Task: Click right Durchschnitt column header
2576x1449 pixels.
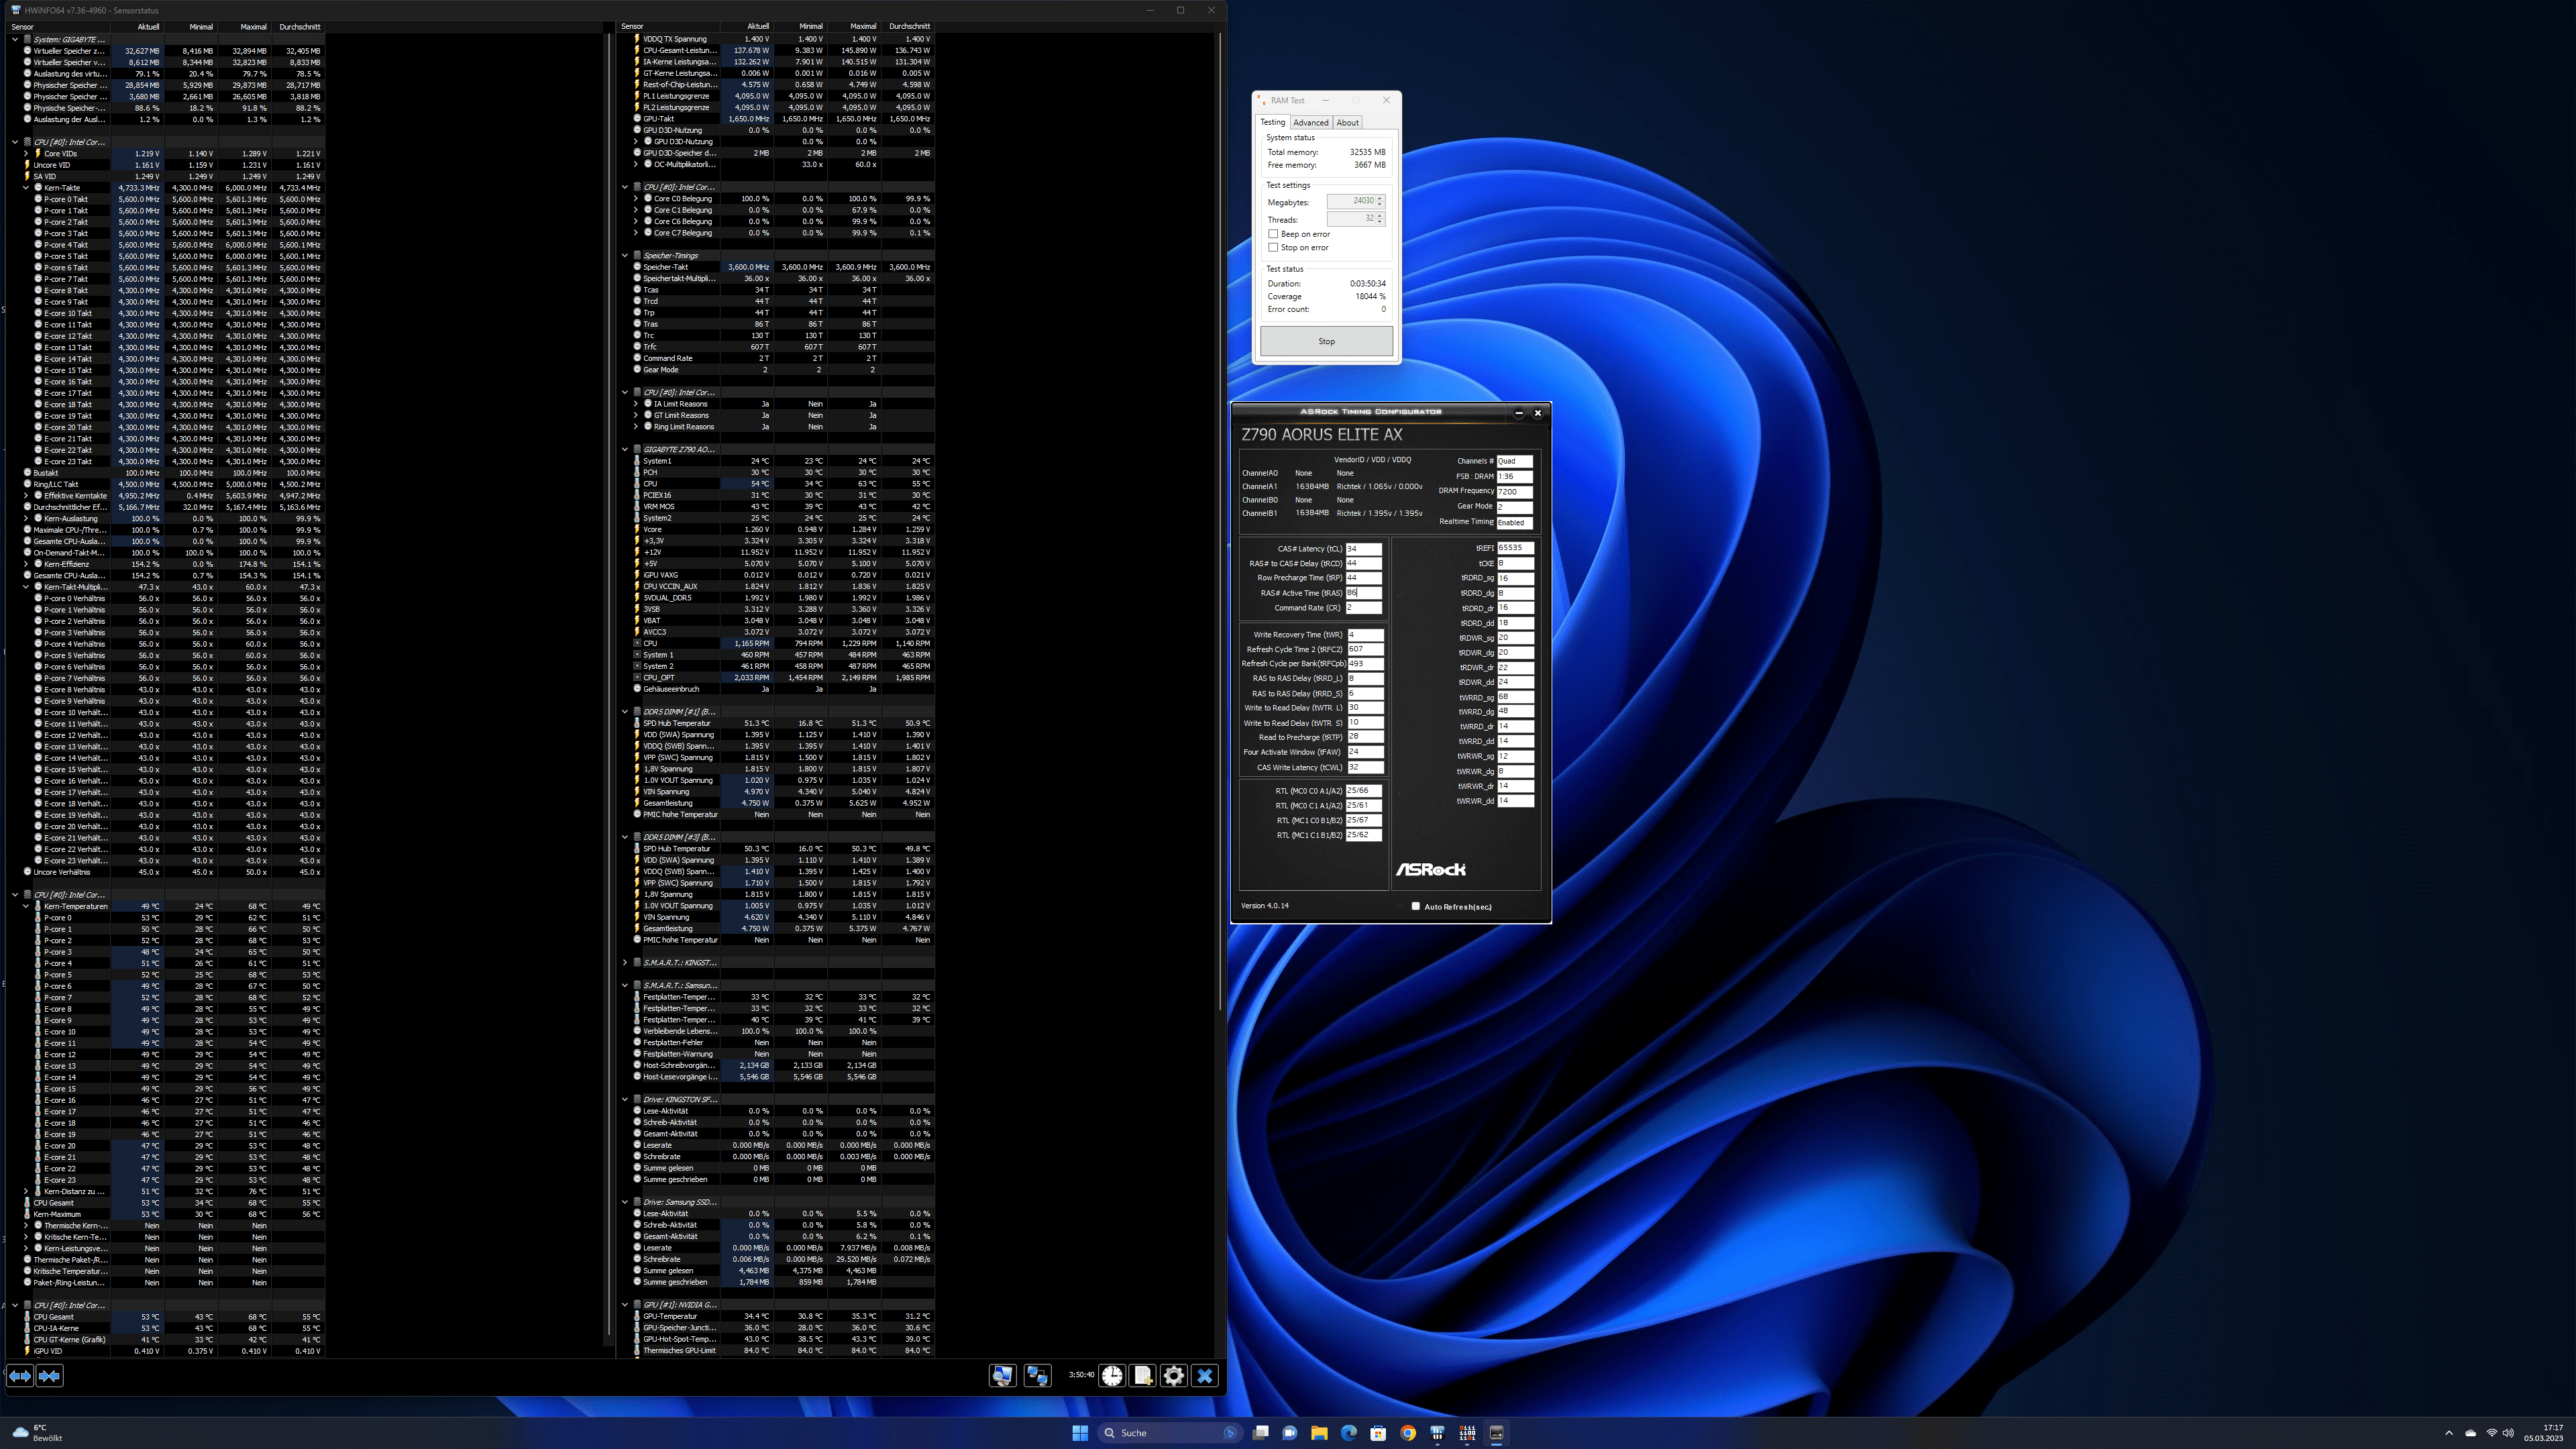Action: 908,27
